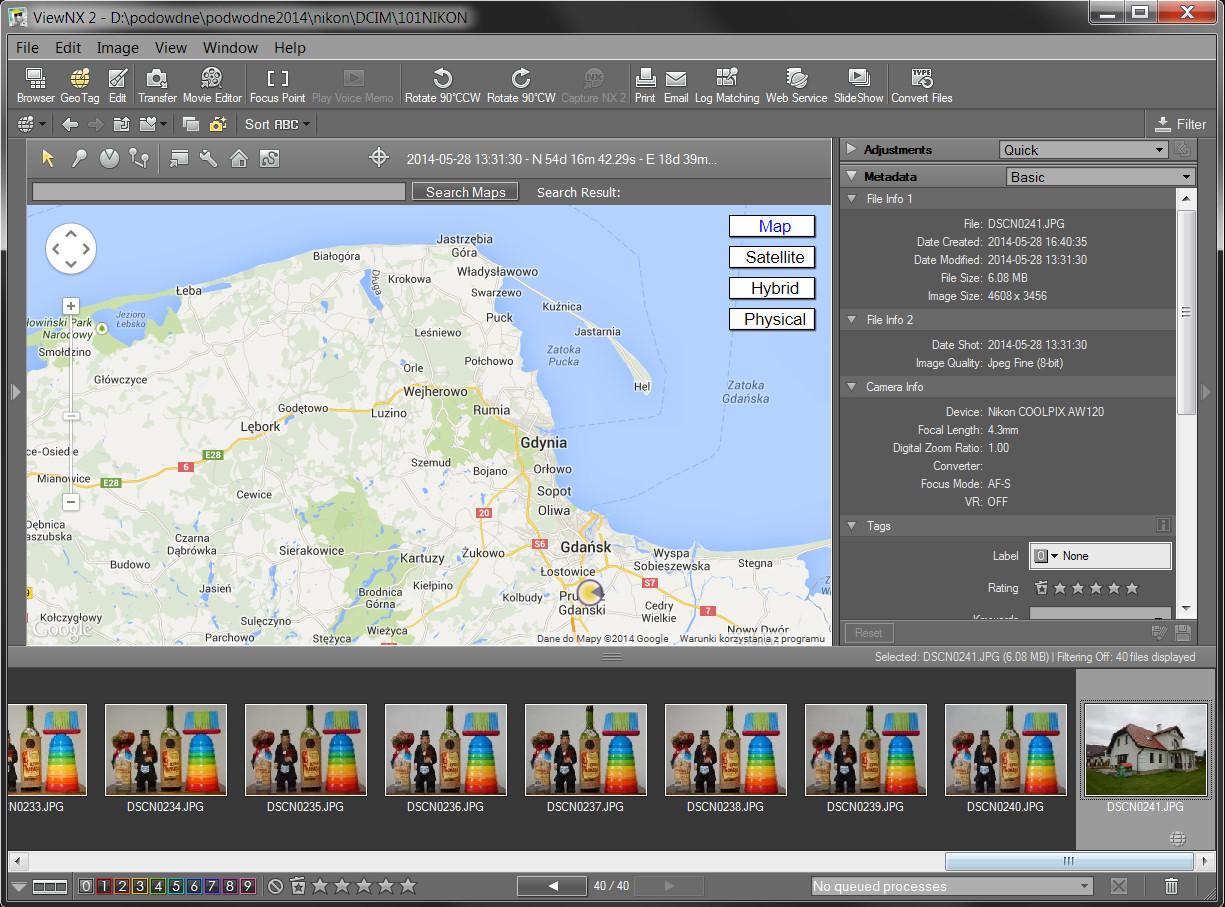The image size is (1225, 907).
Task: Select the map pin tool
Action: click(79, 158)
